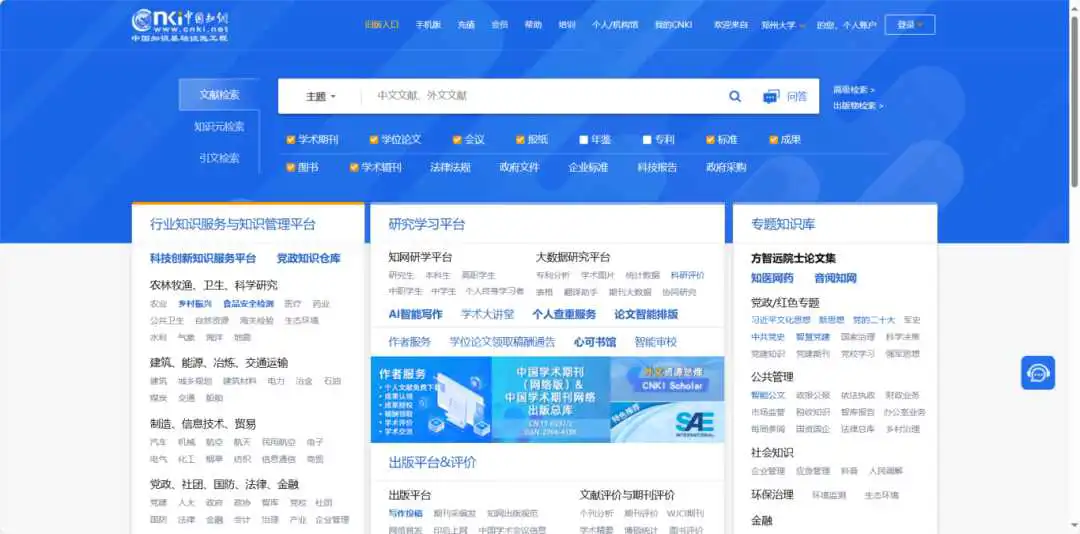Click the 乡村振兴 industry link
The height and width of the screenshot is (534, 1080).
[195, 304]
